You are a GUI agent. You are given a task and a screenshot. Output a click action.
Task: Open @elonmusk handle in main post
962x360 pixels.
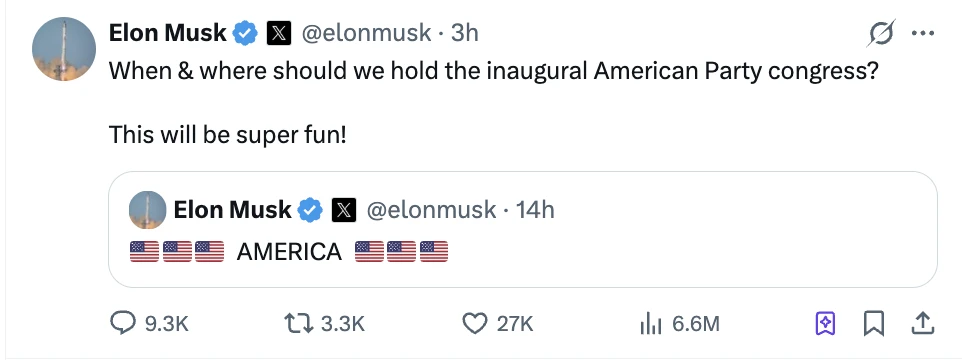365,33
